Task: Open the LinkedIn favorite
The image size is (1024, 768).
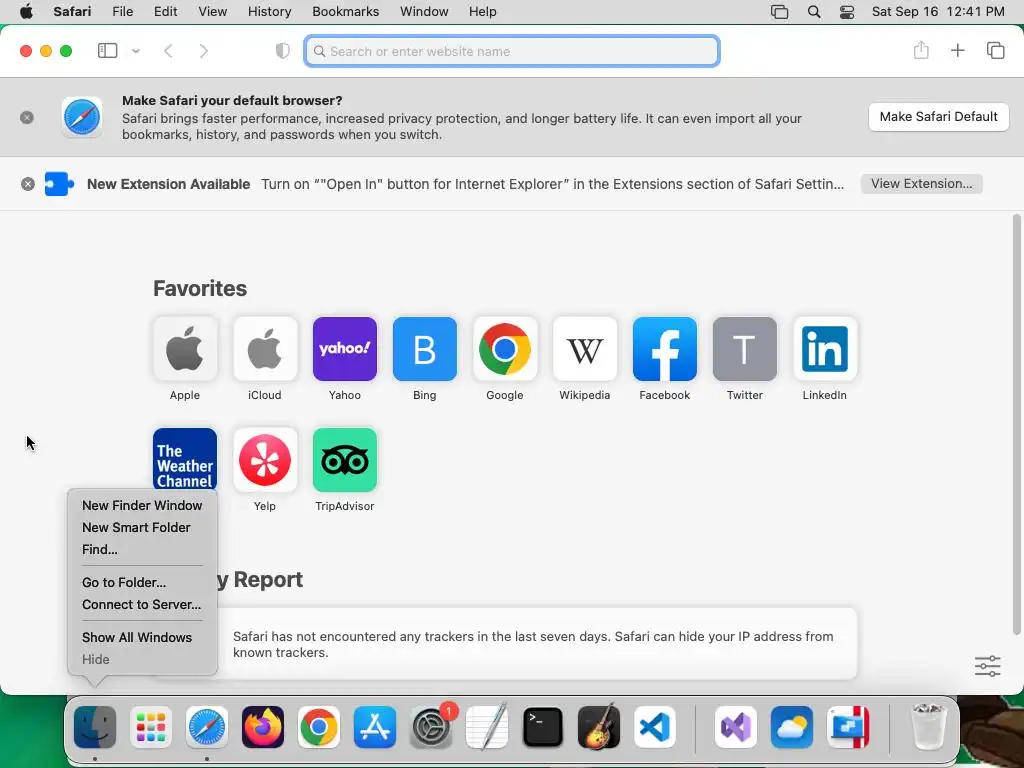Action: point(825,349)
